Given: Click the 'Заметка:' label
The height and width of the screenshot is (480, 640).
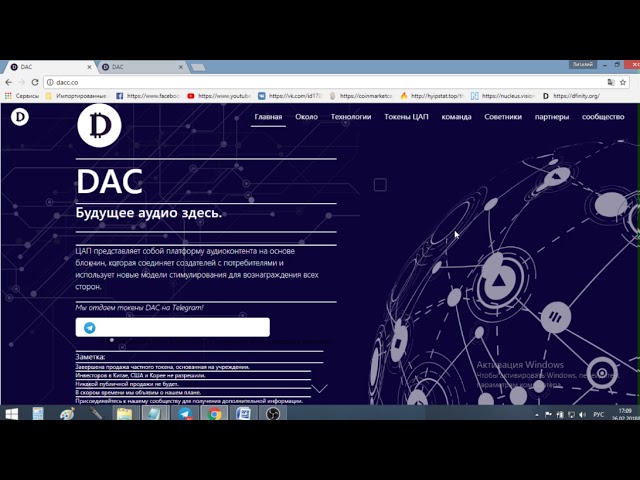Looking at the screenshot, I should point(90,357).
